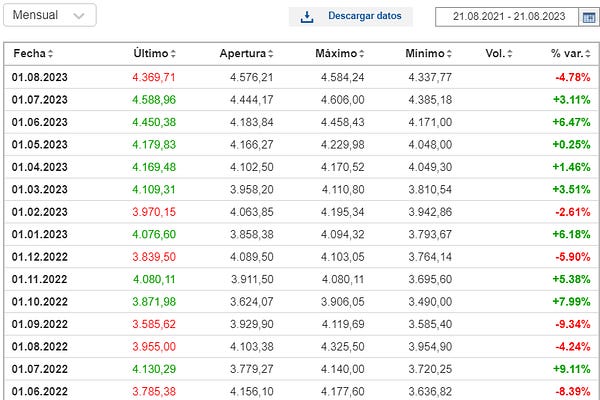Click the variation +9.11%
This screenshot has height=400, width=600.
tap(571, 369)
